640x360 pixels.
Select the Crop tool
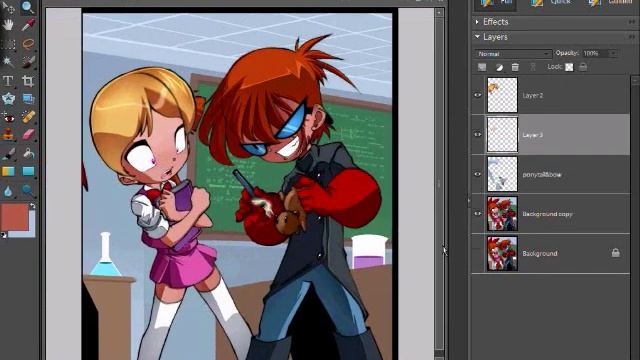click(28, 80)
